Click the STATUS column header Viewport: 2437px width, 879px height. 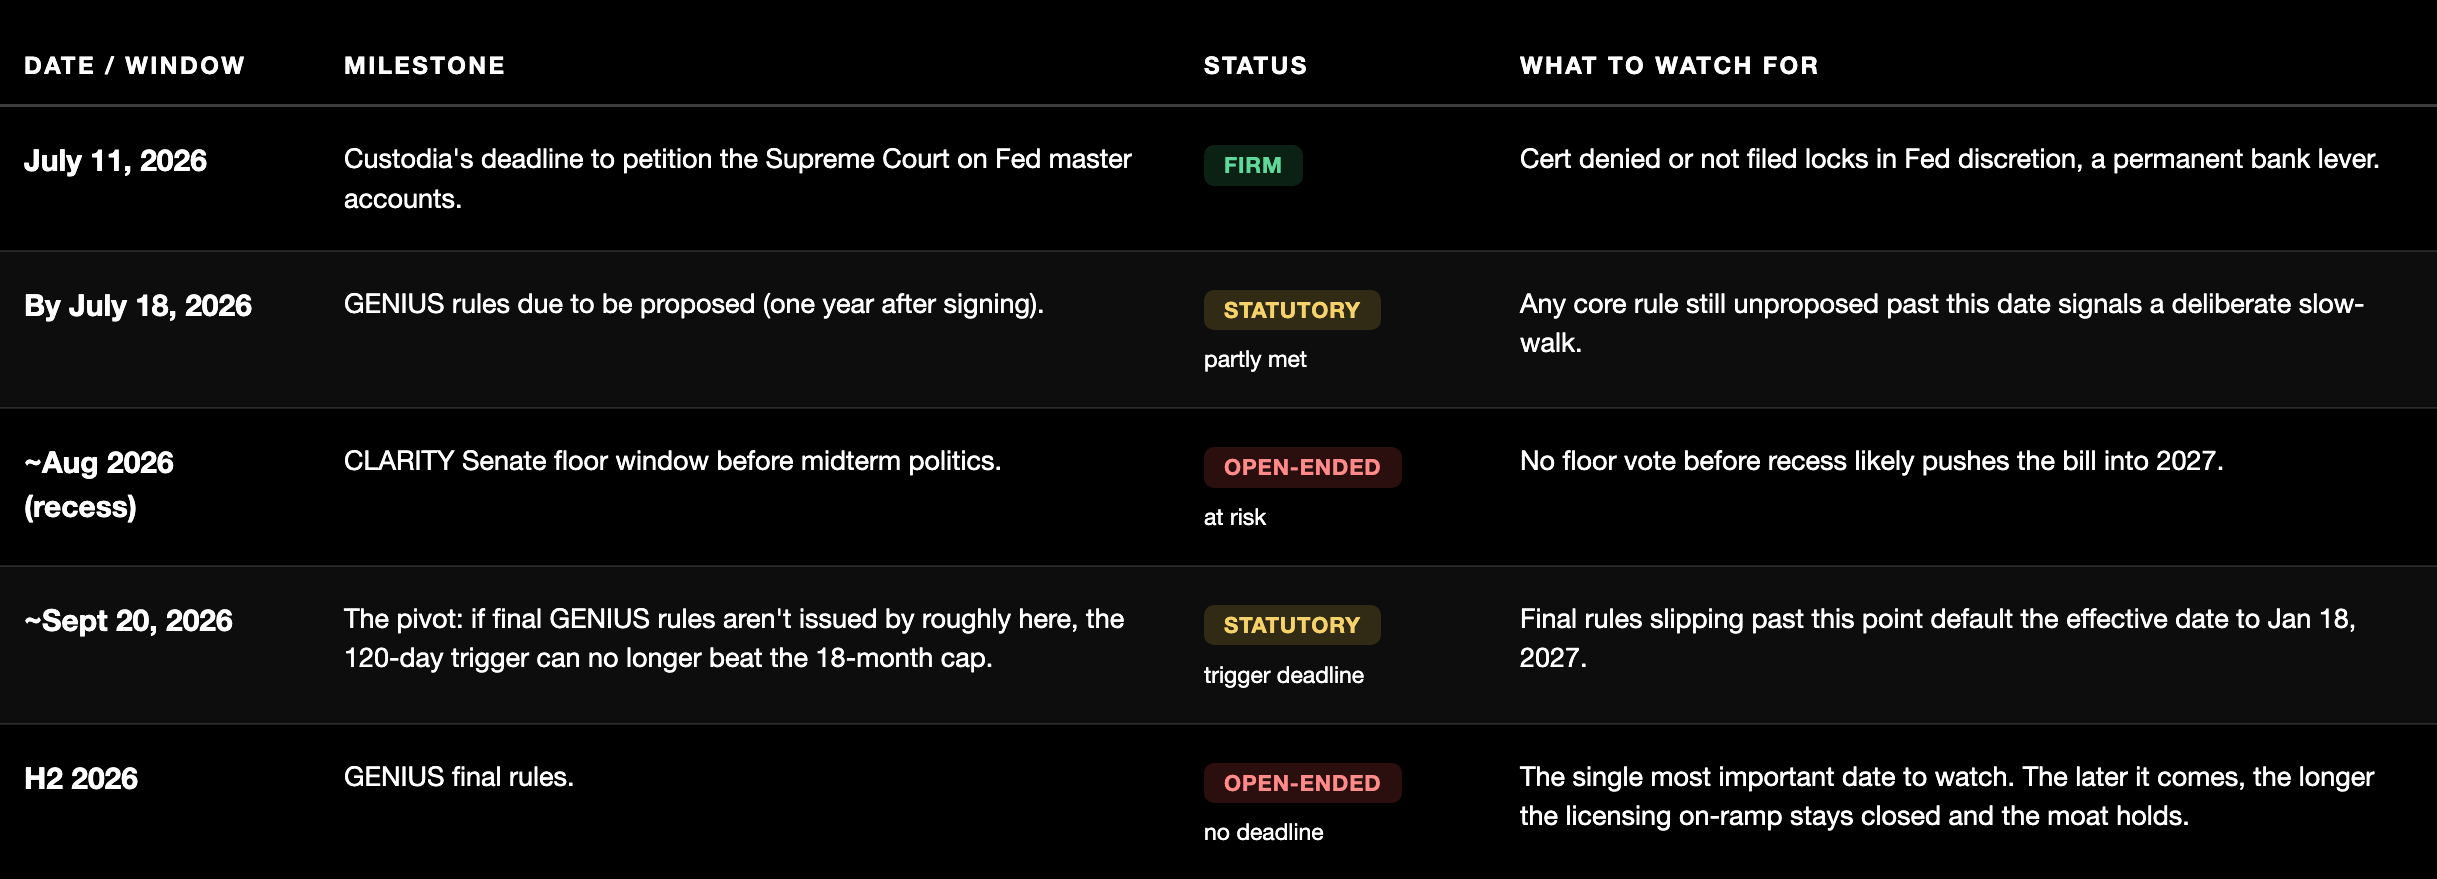1255,66
